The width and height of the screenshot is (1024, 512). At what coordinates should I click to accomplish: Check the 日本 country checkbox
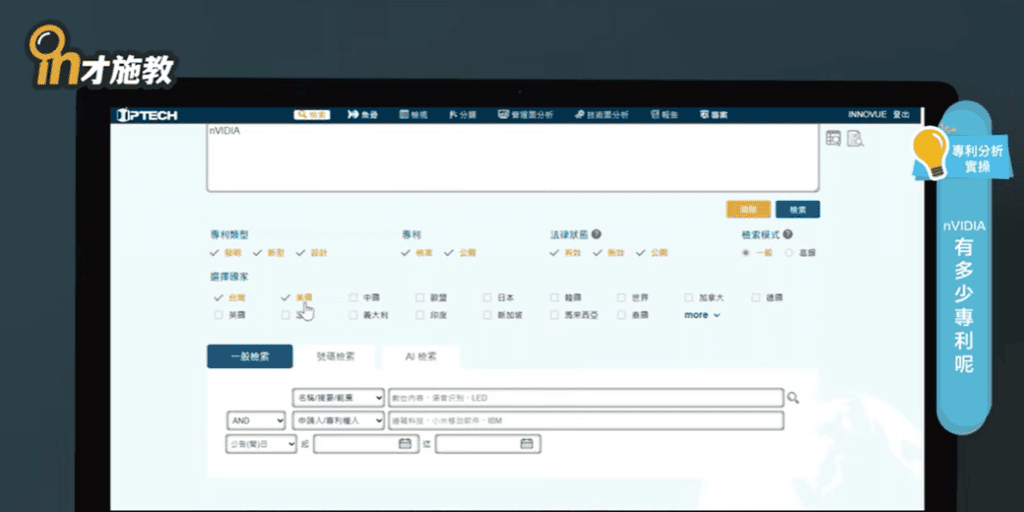click(487, 298)
